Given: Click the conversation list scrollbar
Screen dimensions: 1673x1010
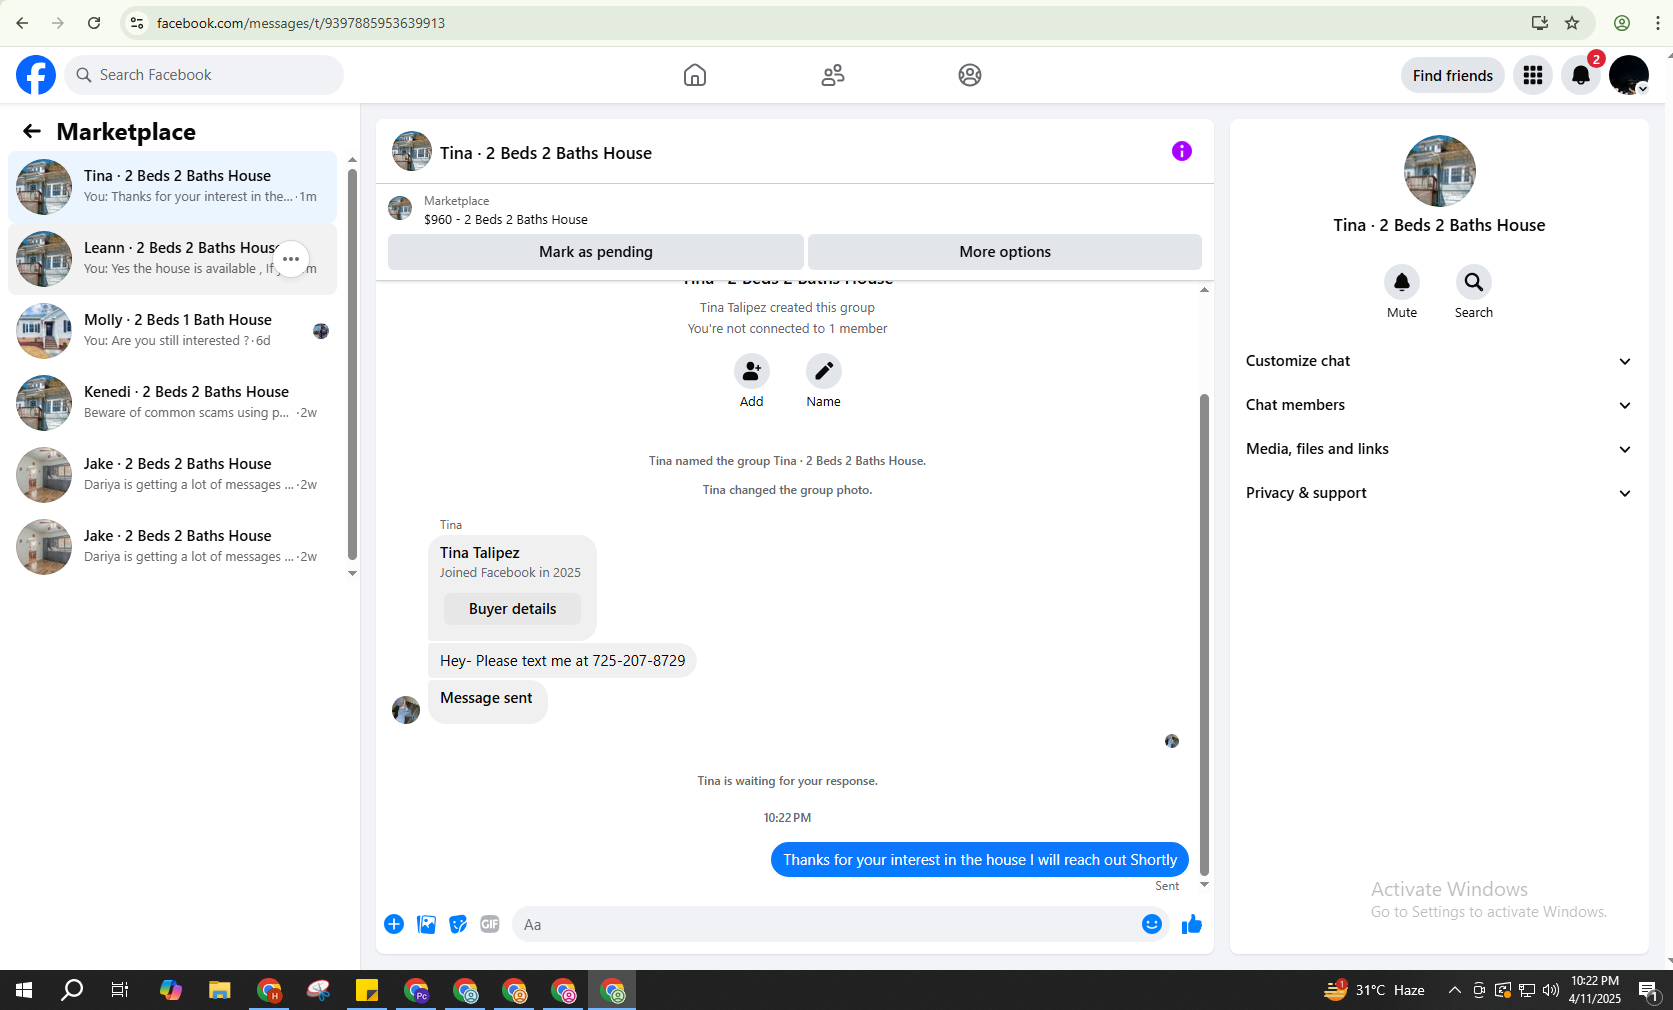Looking at the screenshot, I should click(x=352, y=364).
